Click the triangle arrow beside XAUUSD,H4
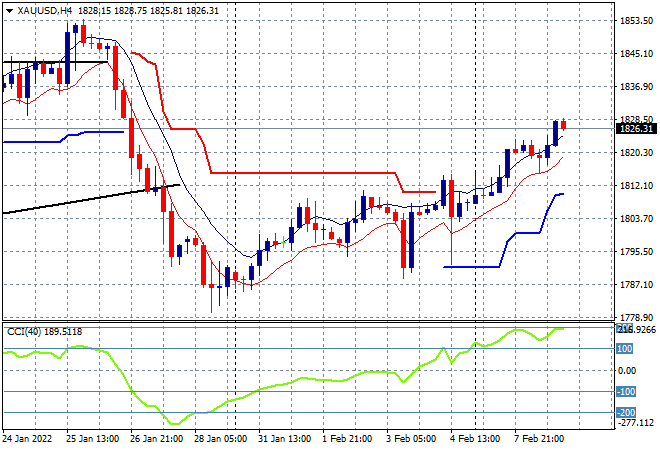The width and height of the screenshot is (660, 450). click(x=9, y=11)
